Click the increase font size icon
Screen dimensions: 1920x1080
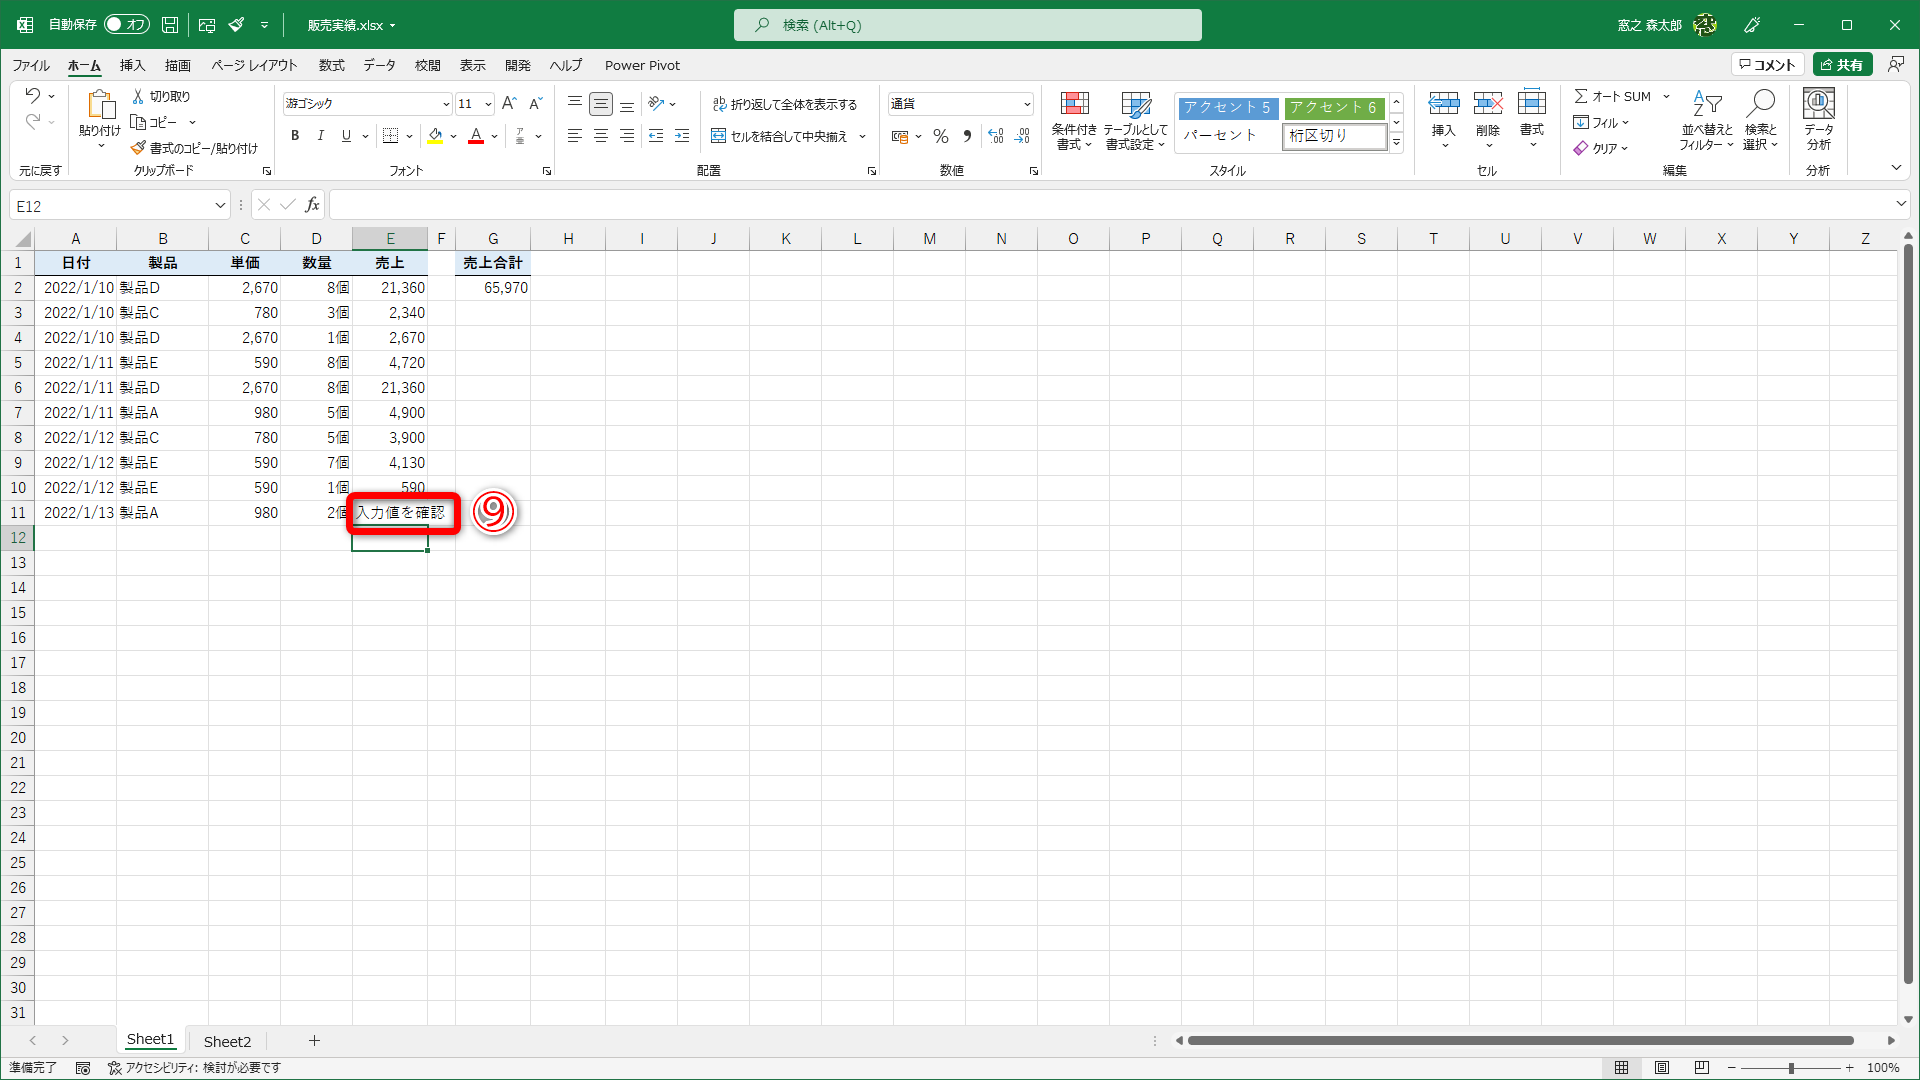click(509, 104)
